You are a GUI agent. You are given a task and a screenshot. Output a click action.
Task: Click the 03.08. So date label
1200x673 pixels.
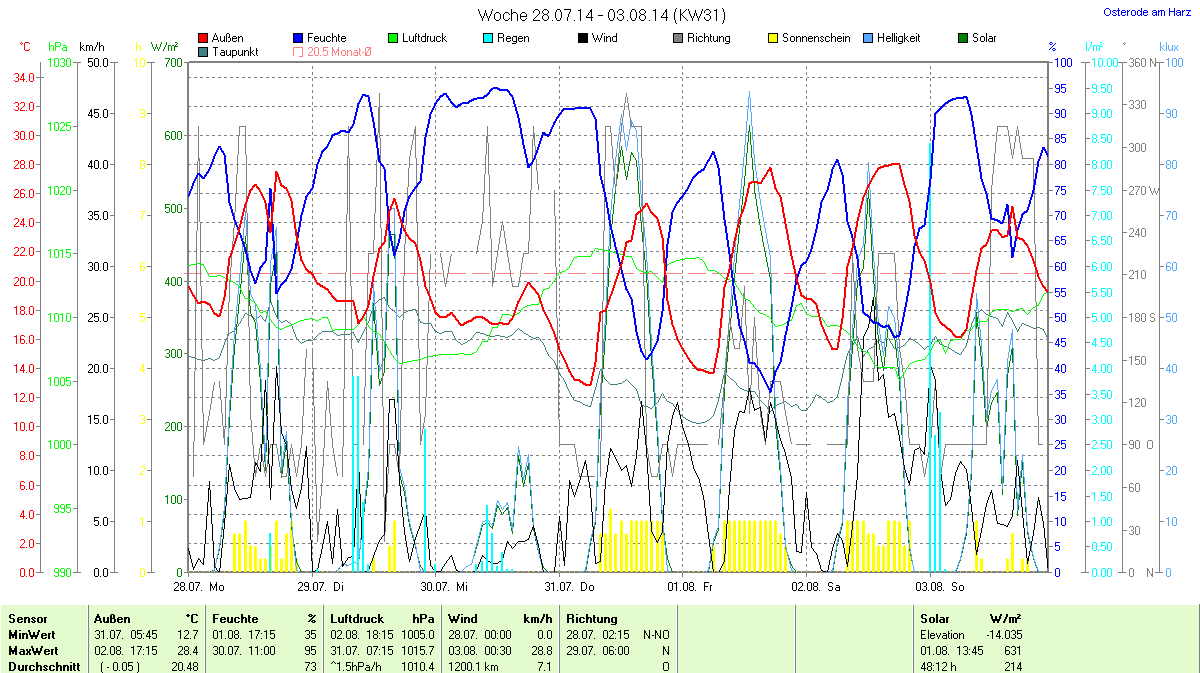pos(942,587)
